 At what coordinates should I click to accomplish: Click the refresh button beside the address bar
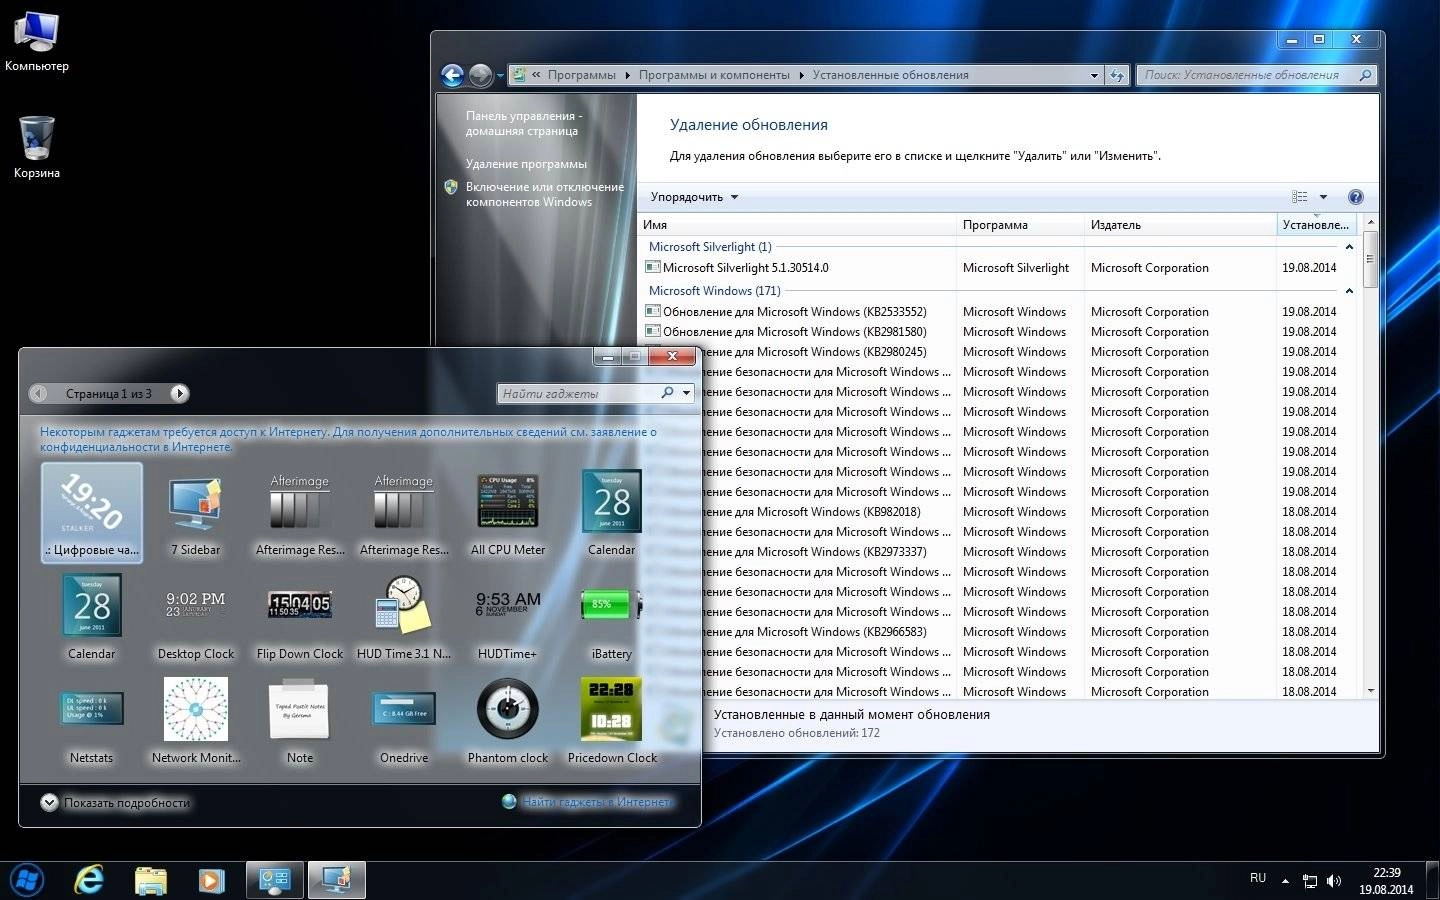(x=1117, y=75)
